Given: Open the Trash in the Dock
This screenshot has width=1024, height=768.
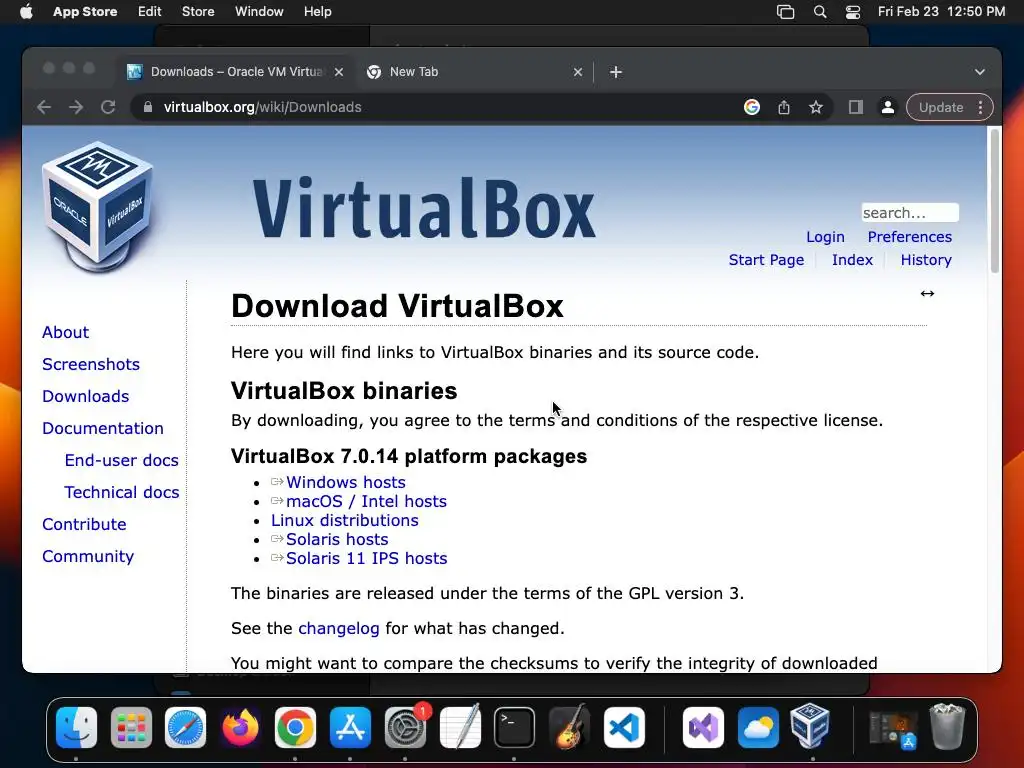Looking at the screenshot, I should click(x=948, y=727).
